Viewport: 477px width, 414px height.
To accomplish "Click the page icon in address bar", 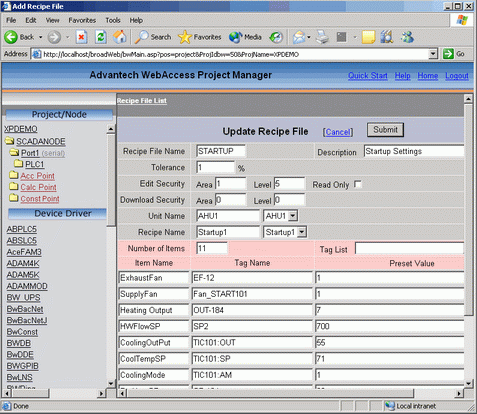I will tap(36, 54).
